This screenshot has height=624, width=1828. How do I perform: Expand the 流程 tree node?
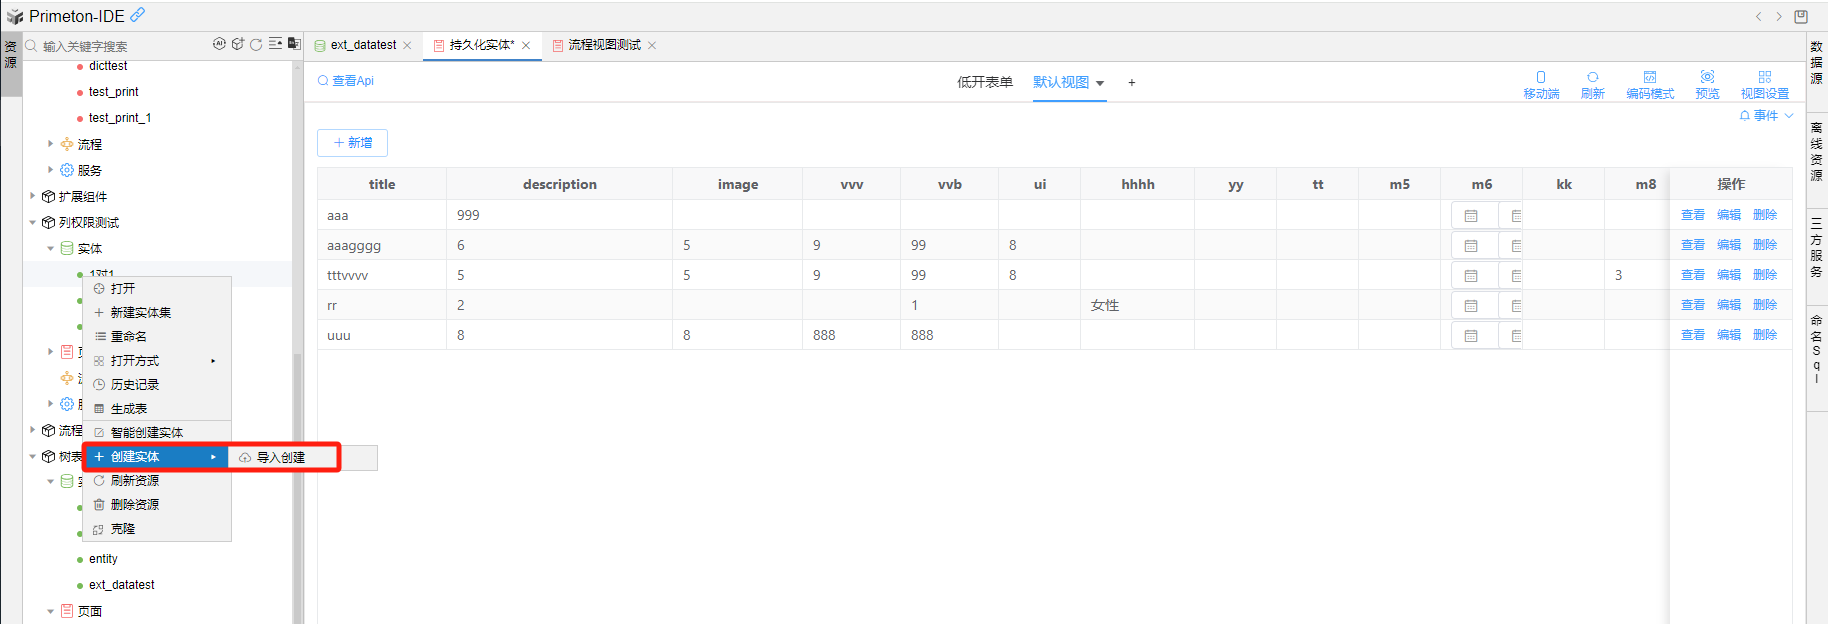pyautogui.click(x=50, y=144)
